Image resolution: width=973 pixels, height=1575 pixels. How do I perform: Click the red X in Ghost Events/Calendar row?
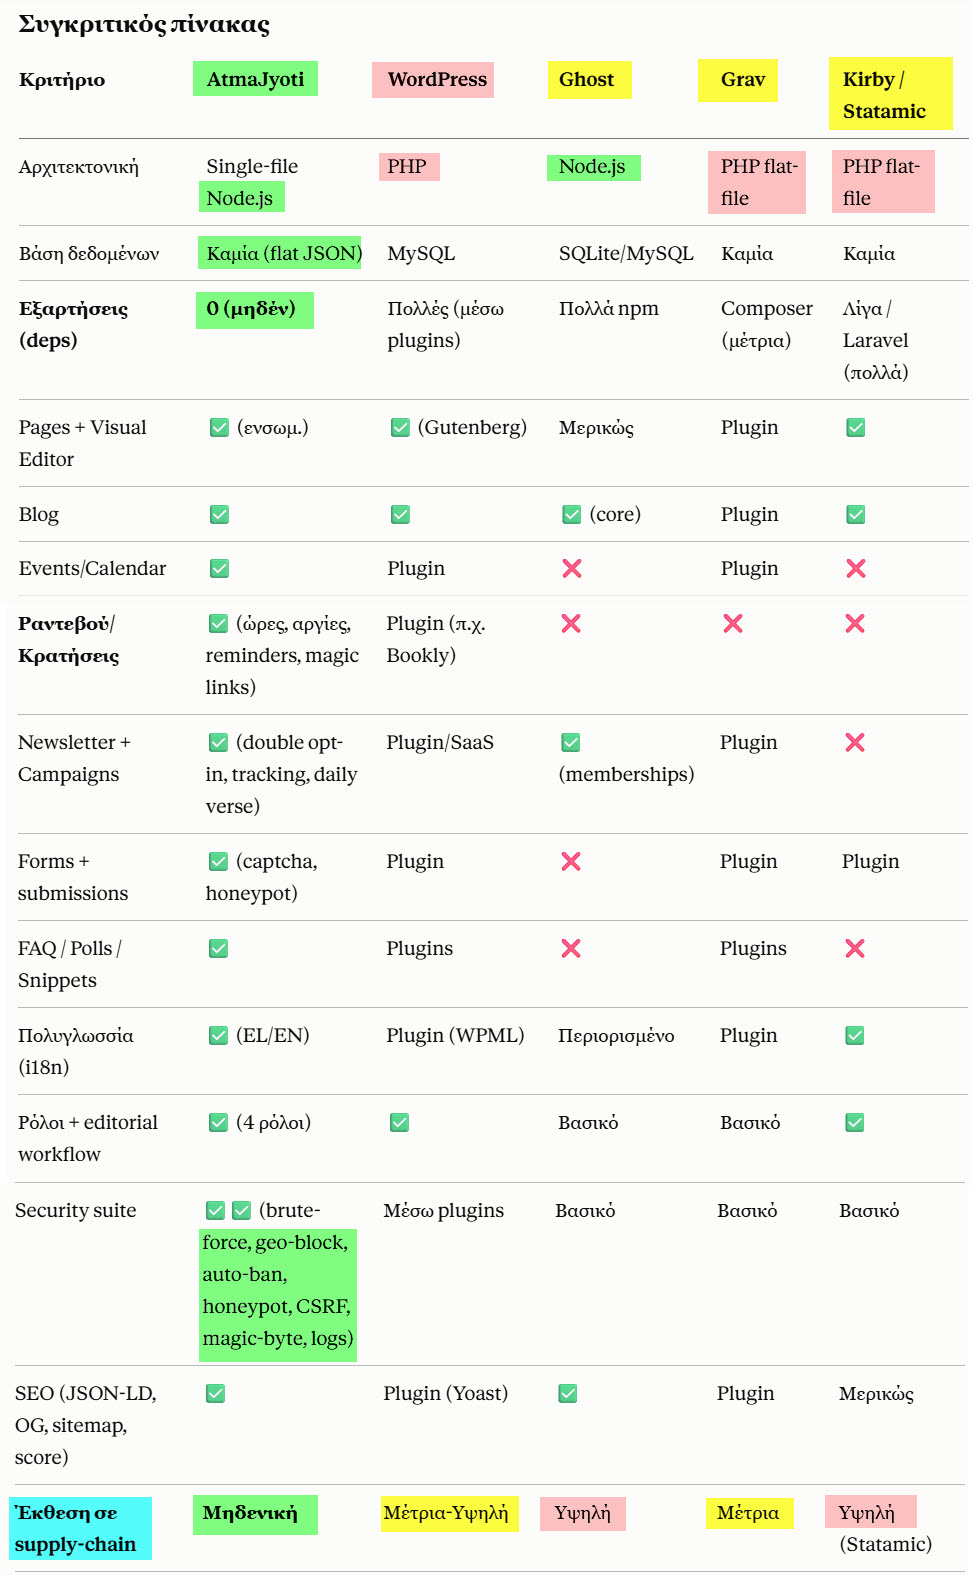[572, 568]
